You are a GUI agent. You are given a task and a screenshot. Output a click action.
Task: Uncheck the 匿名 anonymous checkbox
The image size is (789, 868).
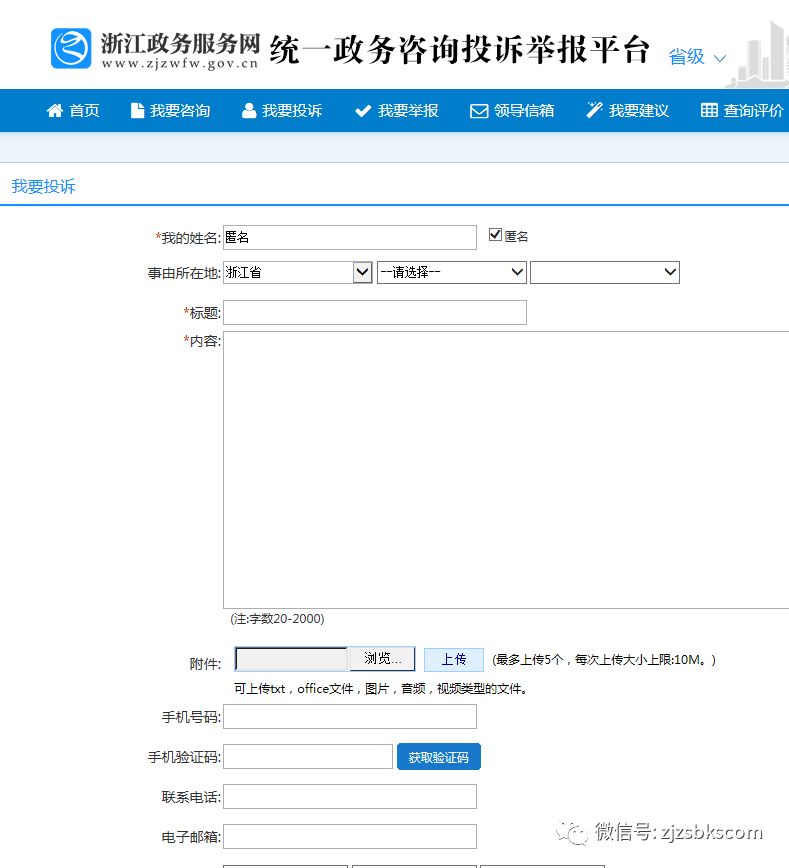coord(496,235)
